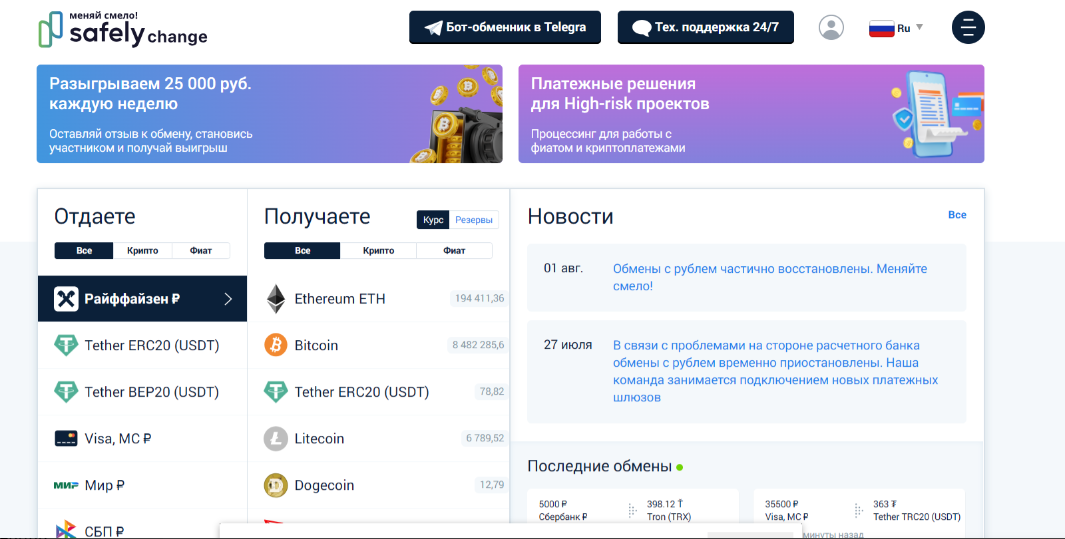Choose 'СБП ₽' to give
1065x539 pixels.
pos(143,524)
